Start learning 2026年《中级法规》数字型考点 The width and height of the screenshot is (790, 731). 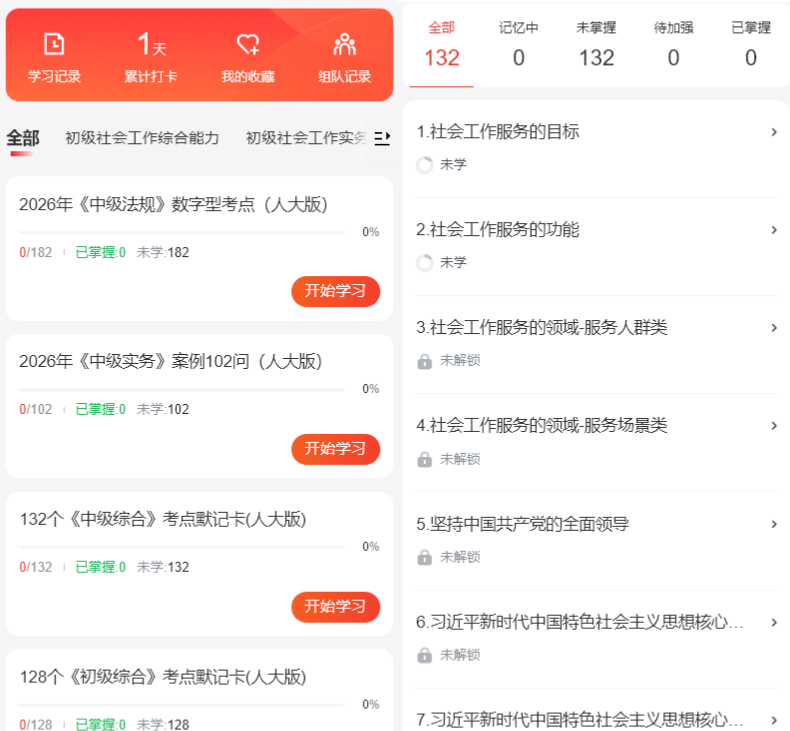[x=335, y=291]
